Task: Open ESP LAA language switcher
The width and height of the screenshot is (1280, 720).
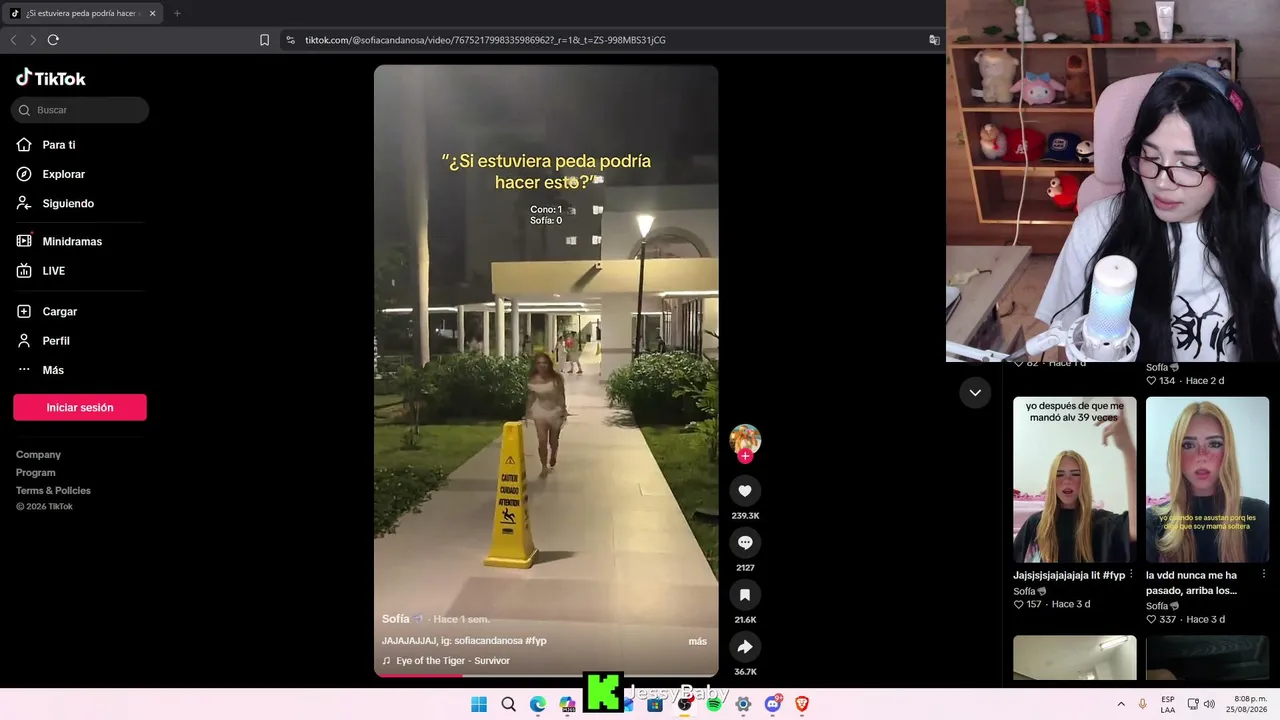Action: tap(1168, 704)
